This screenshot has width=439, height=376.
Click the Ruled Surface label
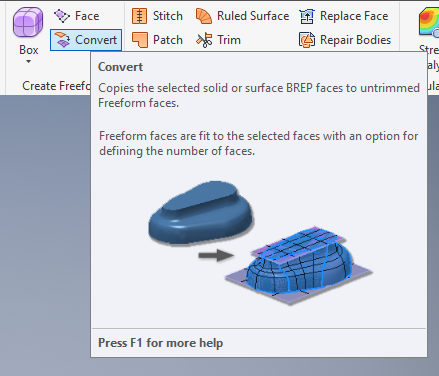click(x=253, y=16)
